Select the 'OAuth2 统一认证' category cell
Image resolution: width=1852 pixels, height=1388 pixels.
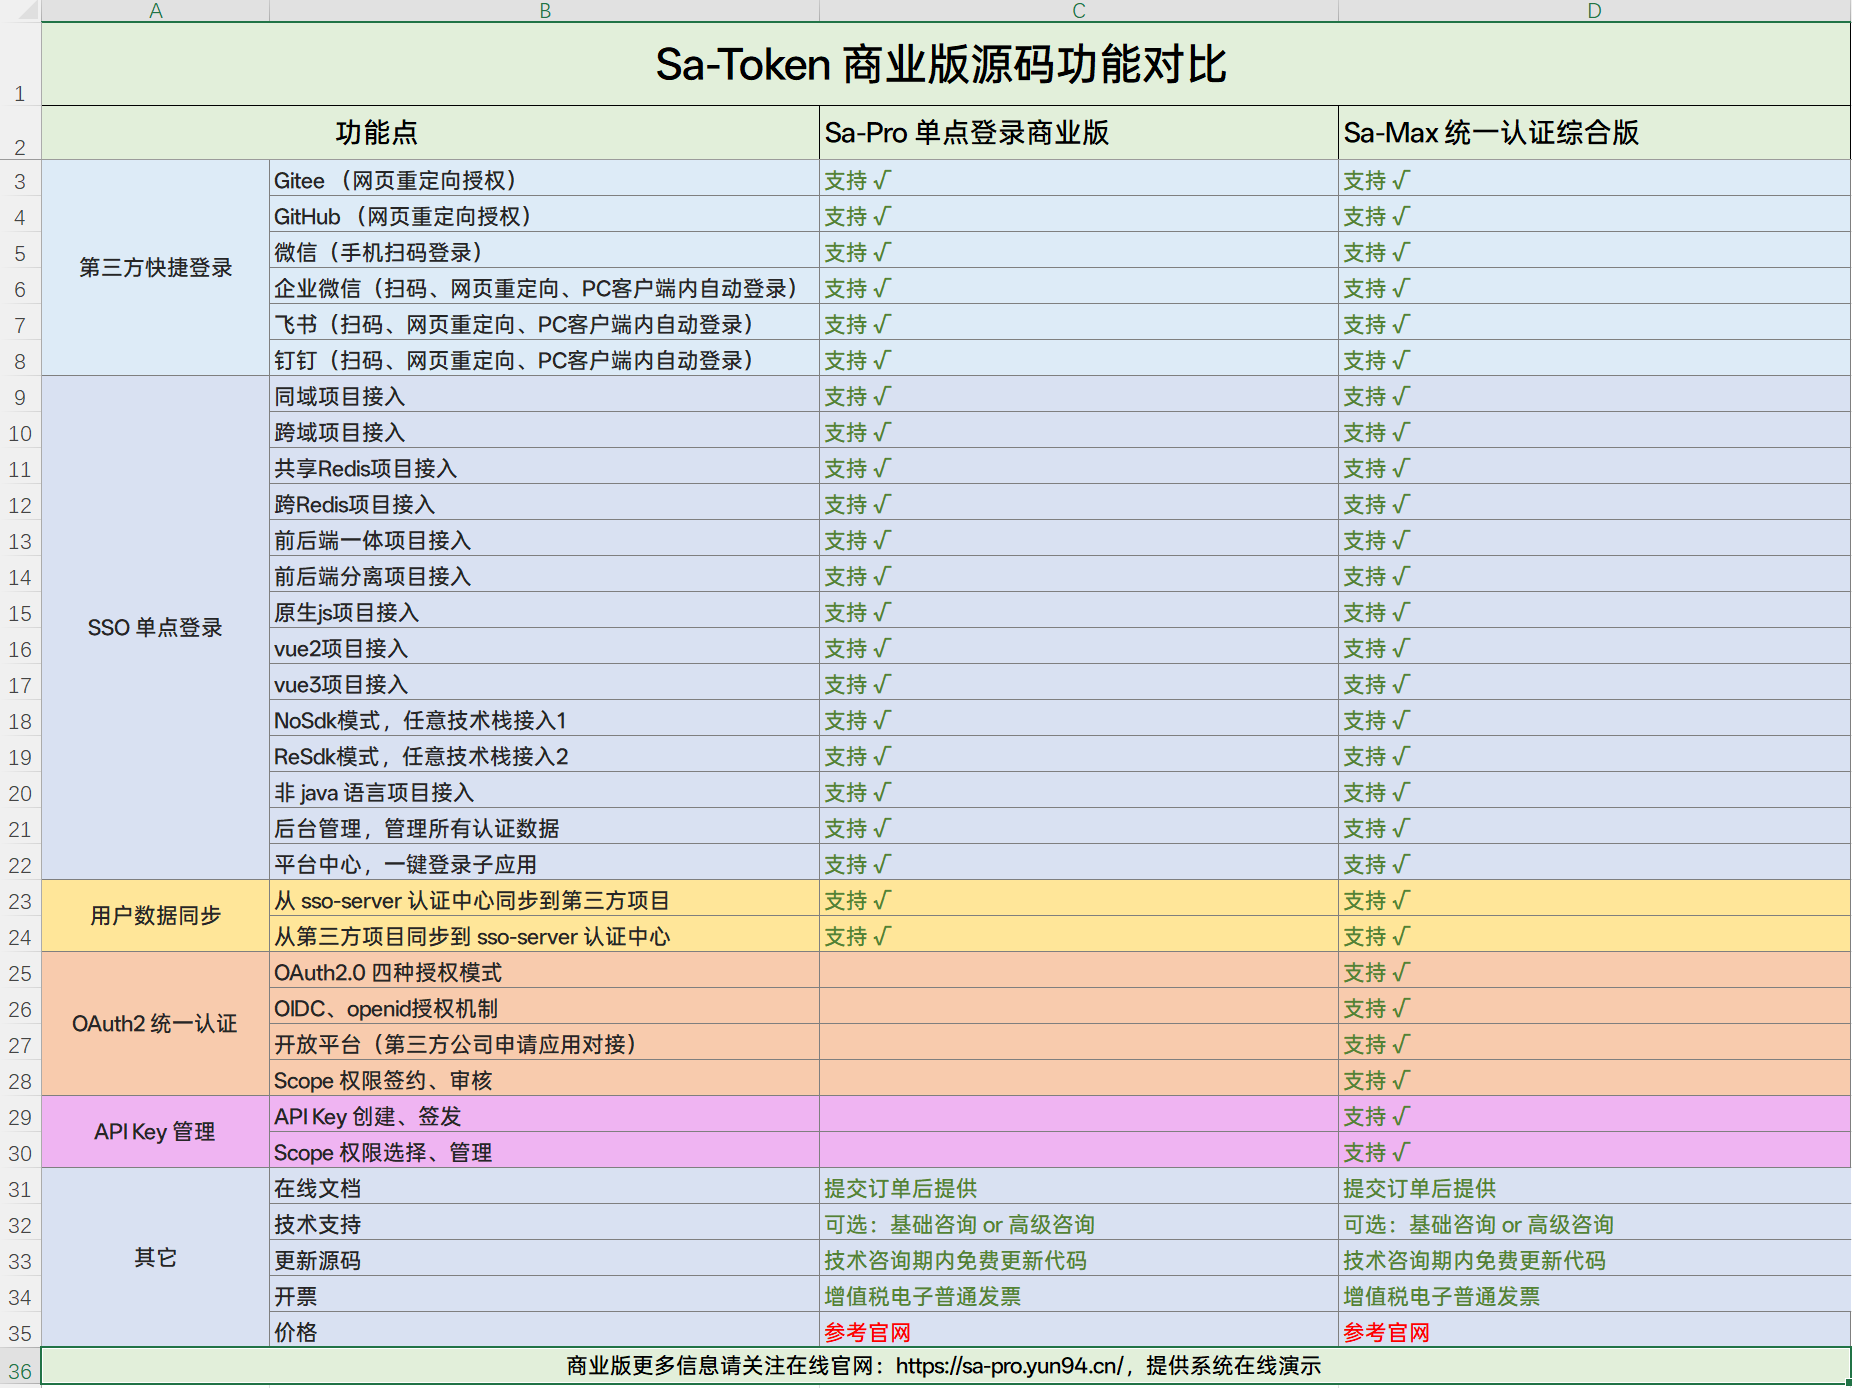[x=155, y=1024]
